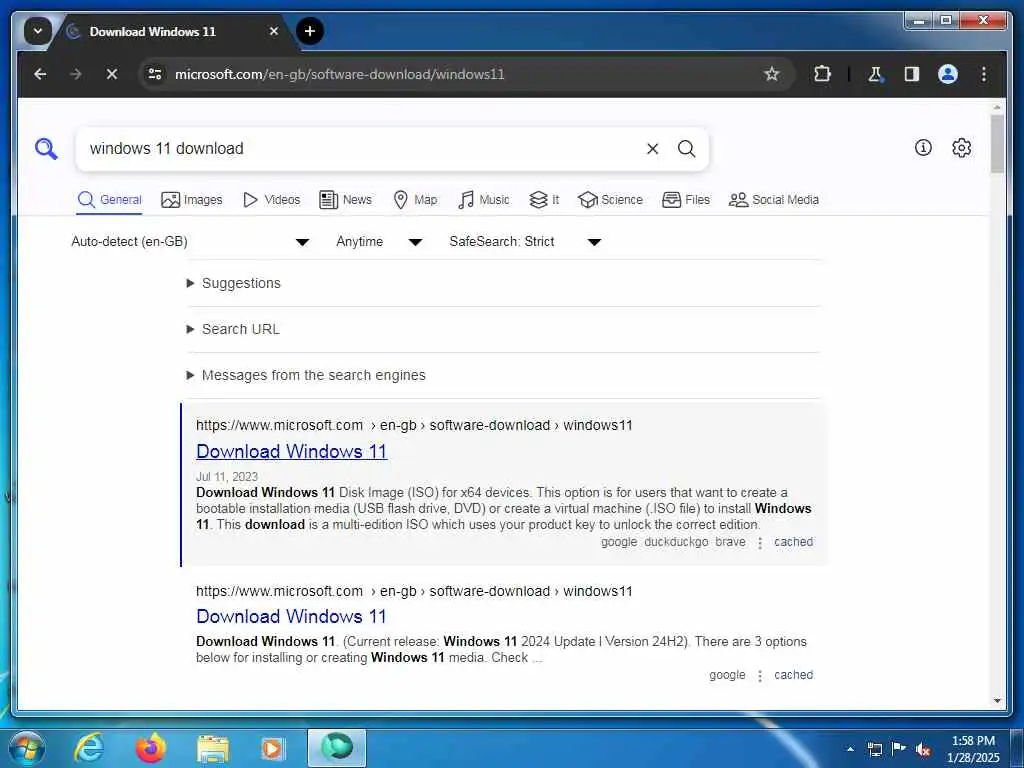Close the Download Windows 11 tab
1024x768 pixels.
point(274,31)
